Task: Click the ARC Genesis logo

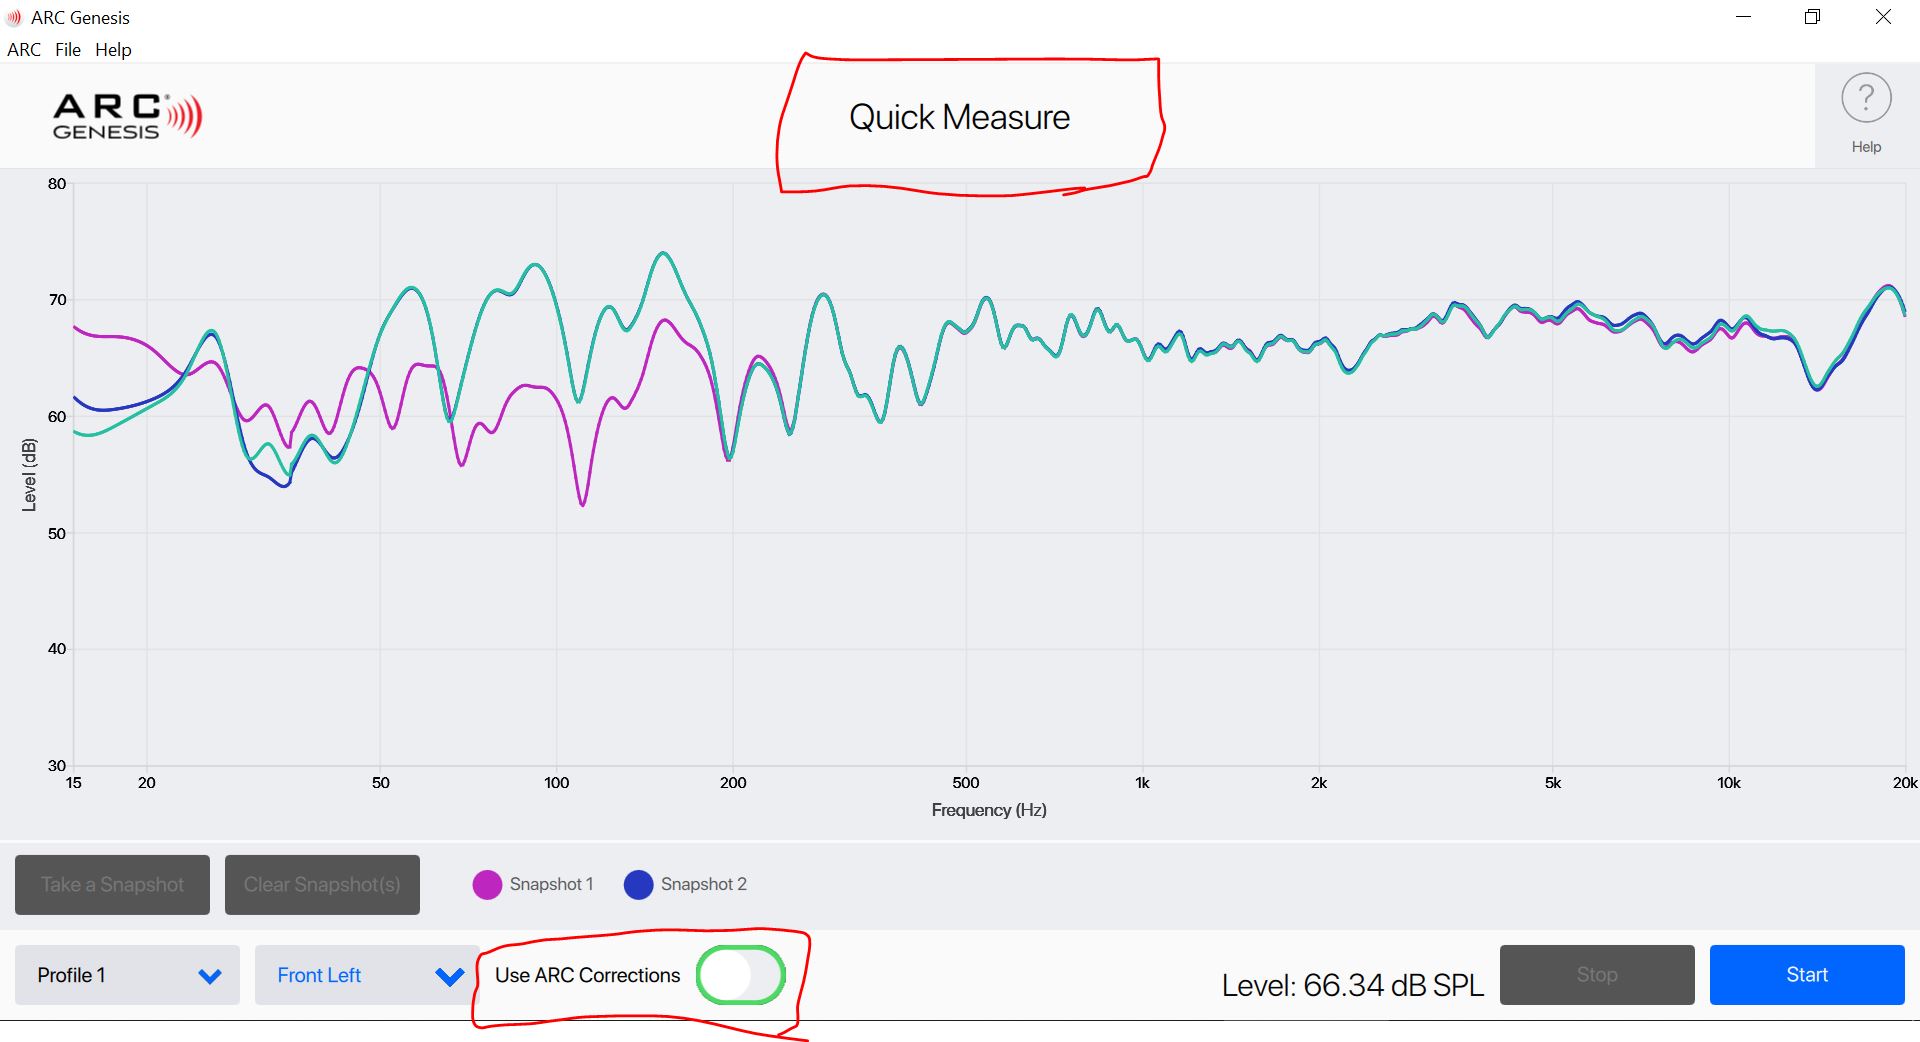Action: pos(127,116)
